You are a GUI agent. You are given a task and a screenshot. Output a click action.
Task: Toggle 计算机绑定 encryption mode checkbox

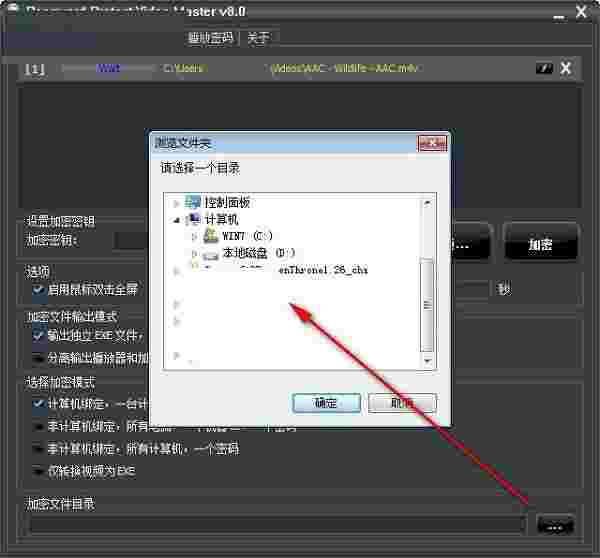[x=38, y=404]
